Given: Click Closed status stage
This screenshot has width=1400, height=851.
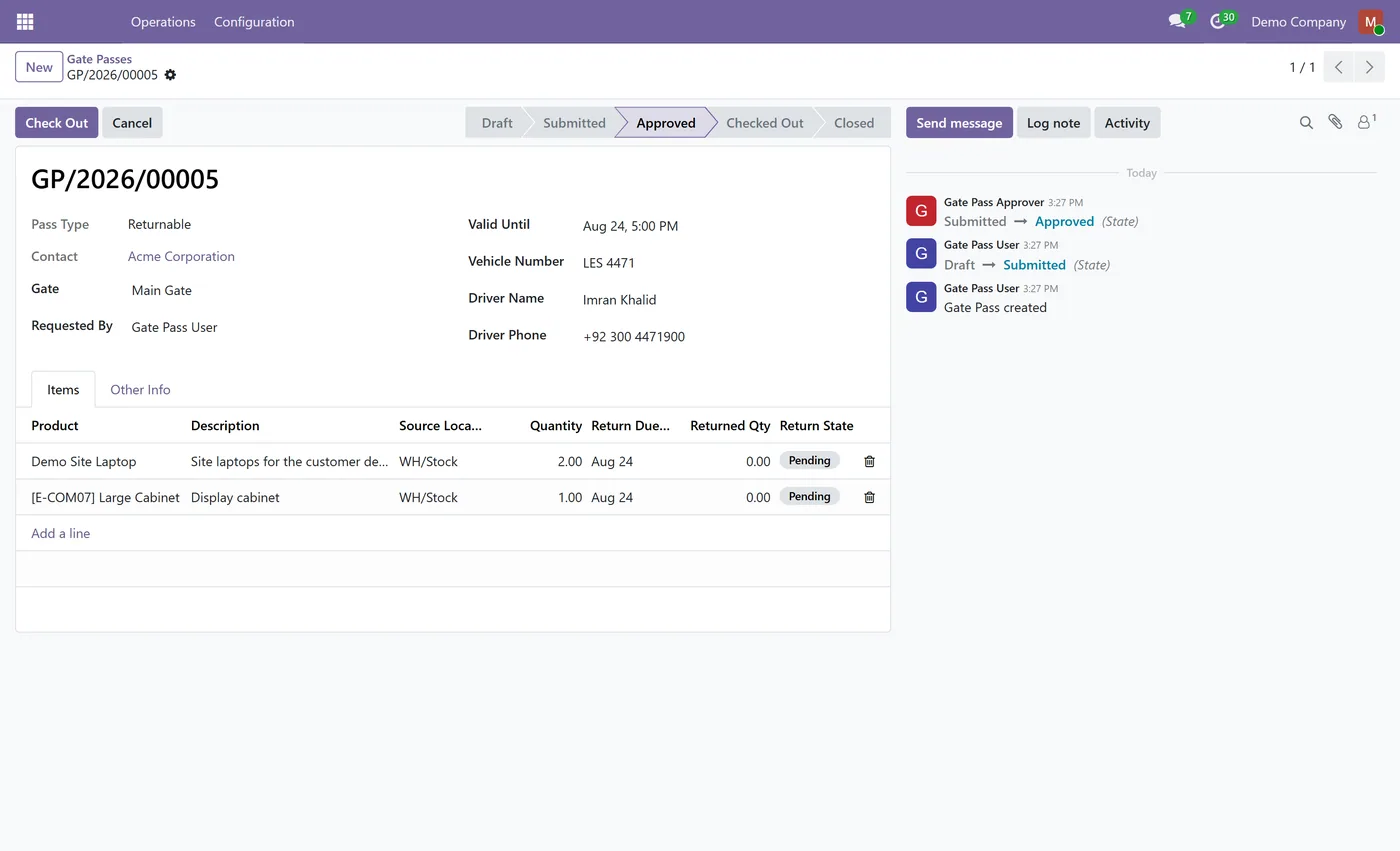Looking at the screenshot, I should [x=854, y=123].
